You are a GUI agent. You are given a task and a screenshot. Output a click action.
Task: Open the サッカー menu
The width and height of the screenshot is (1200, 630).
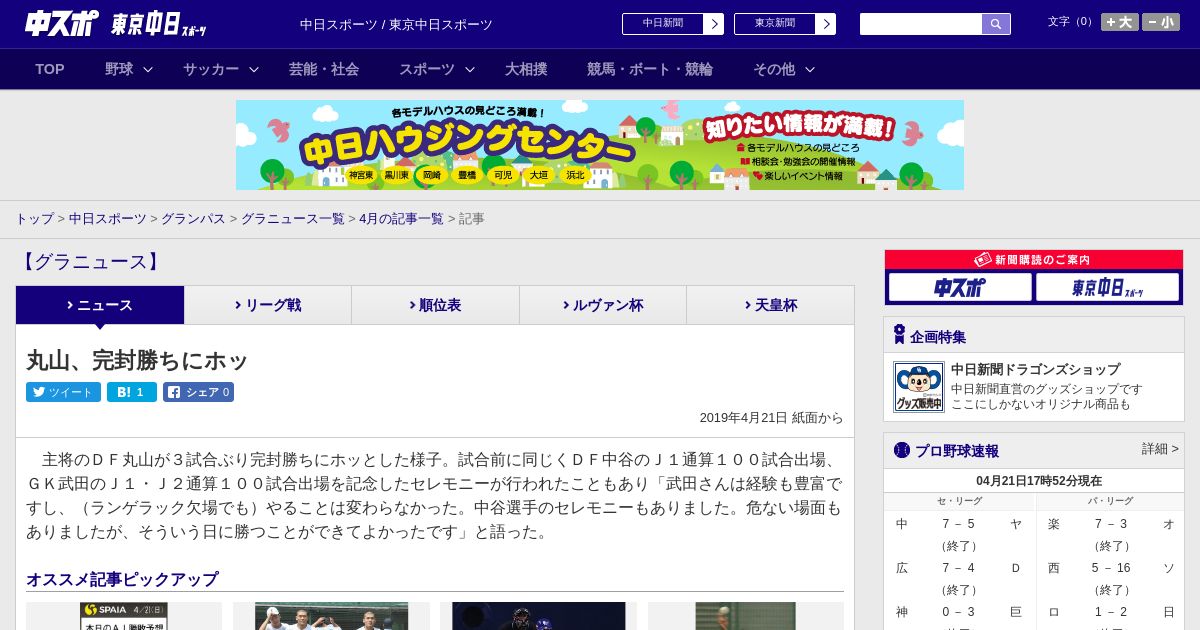211,69
